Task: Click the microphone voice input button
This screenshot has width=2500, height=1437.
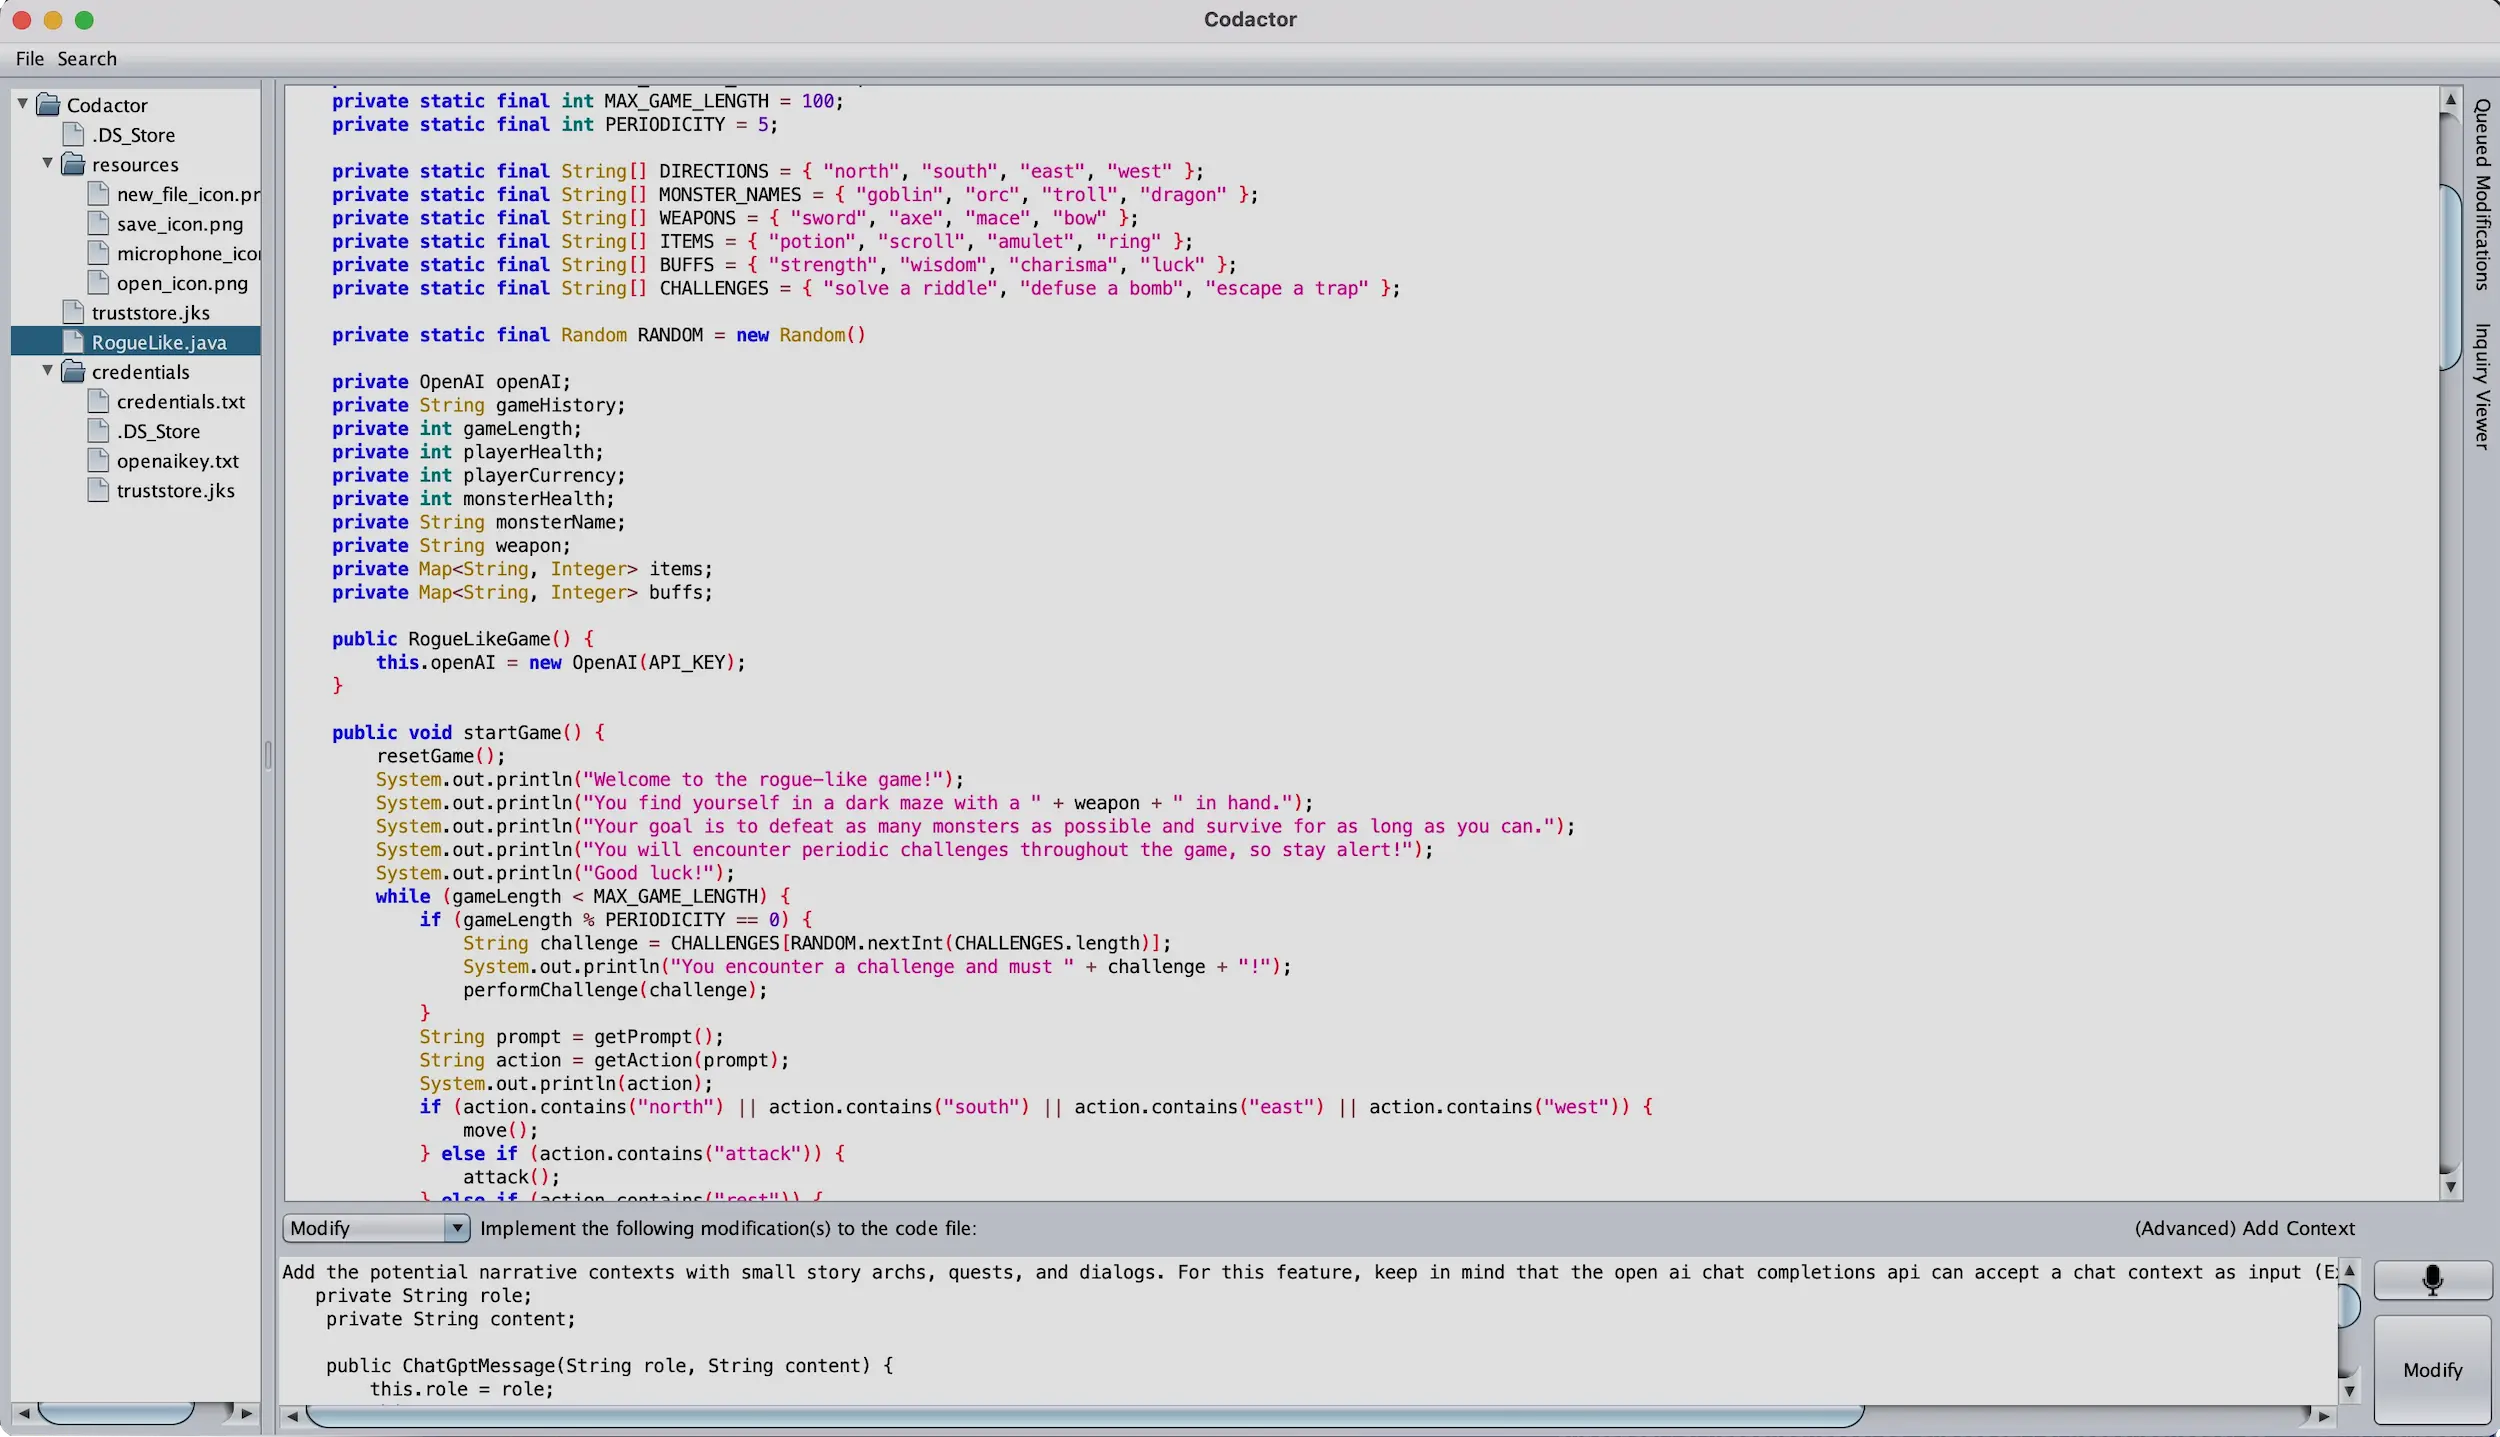Action: tap(2432, 1279)
